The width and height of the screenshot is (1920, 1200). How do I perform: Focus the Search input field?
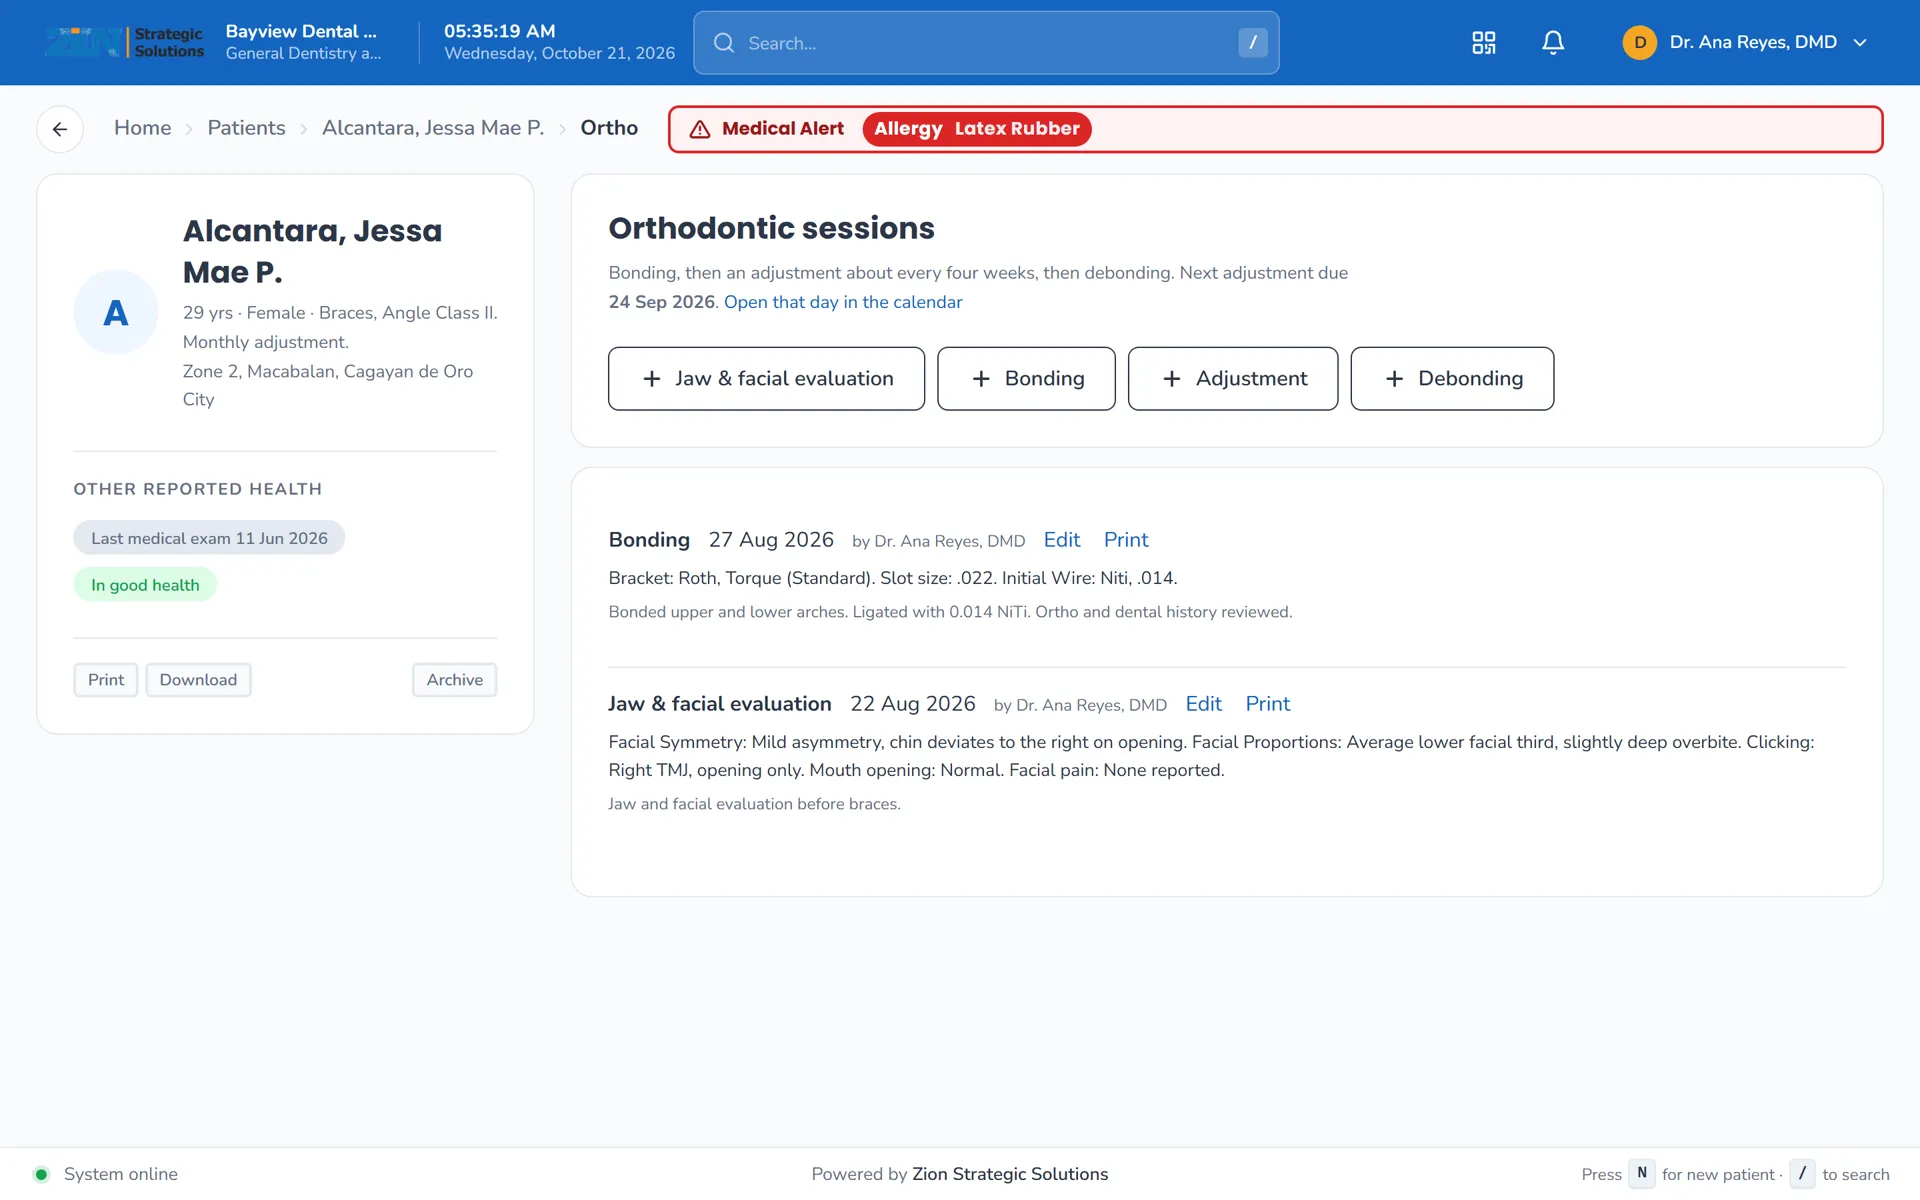point(986,43)
